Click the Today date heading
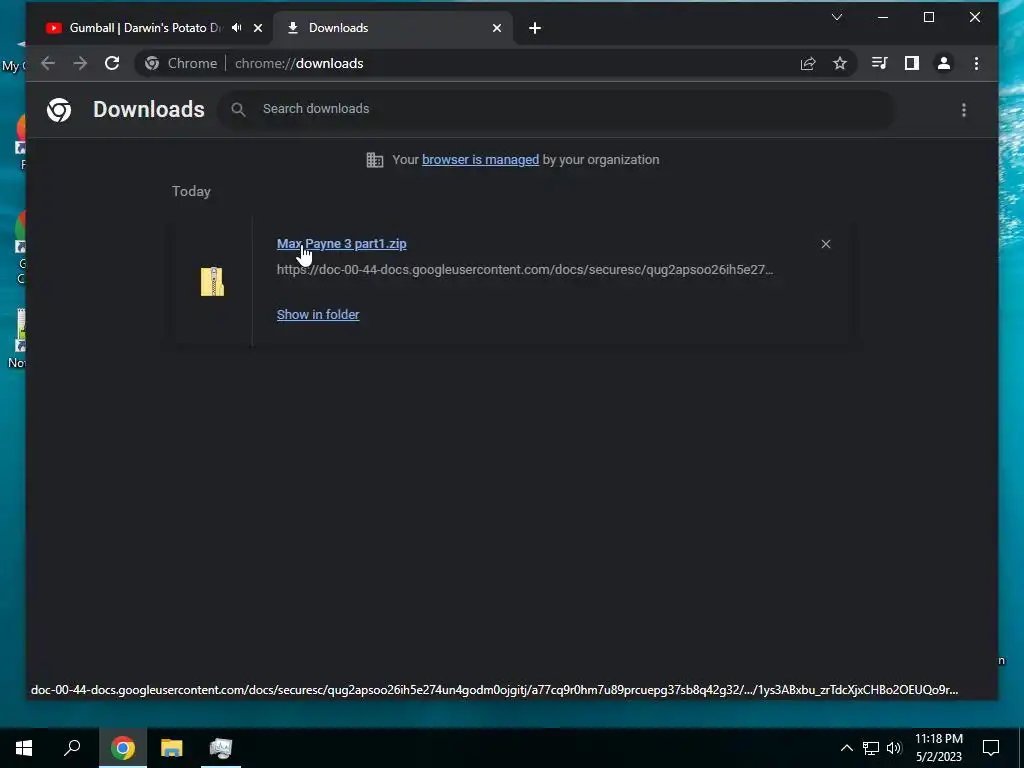 click(x=191, y=191)
